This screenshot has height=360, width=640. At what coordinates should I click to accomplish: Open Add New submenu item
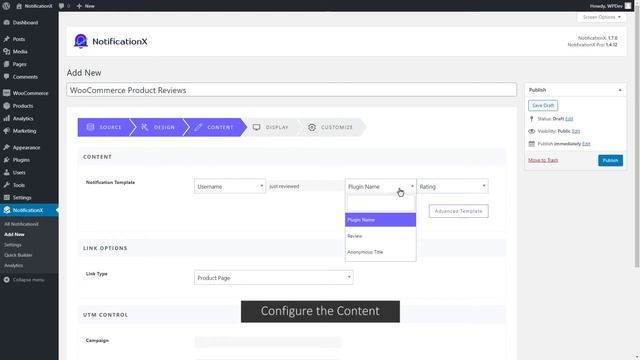tap(14, 234)
